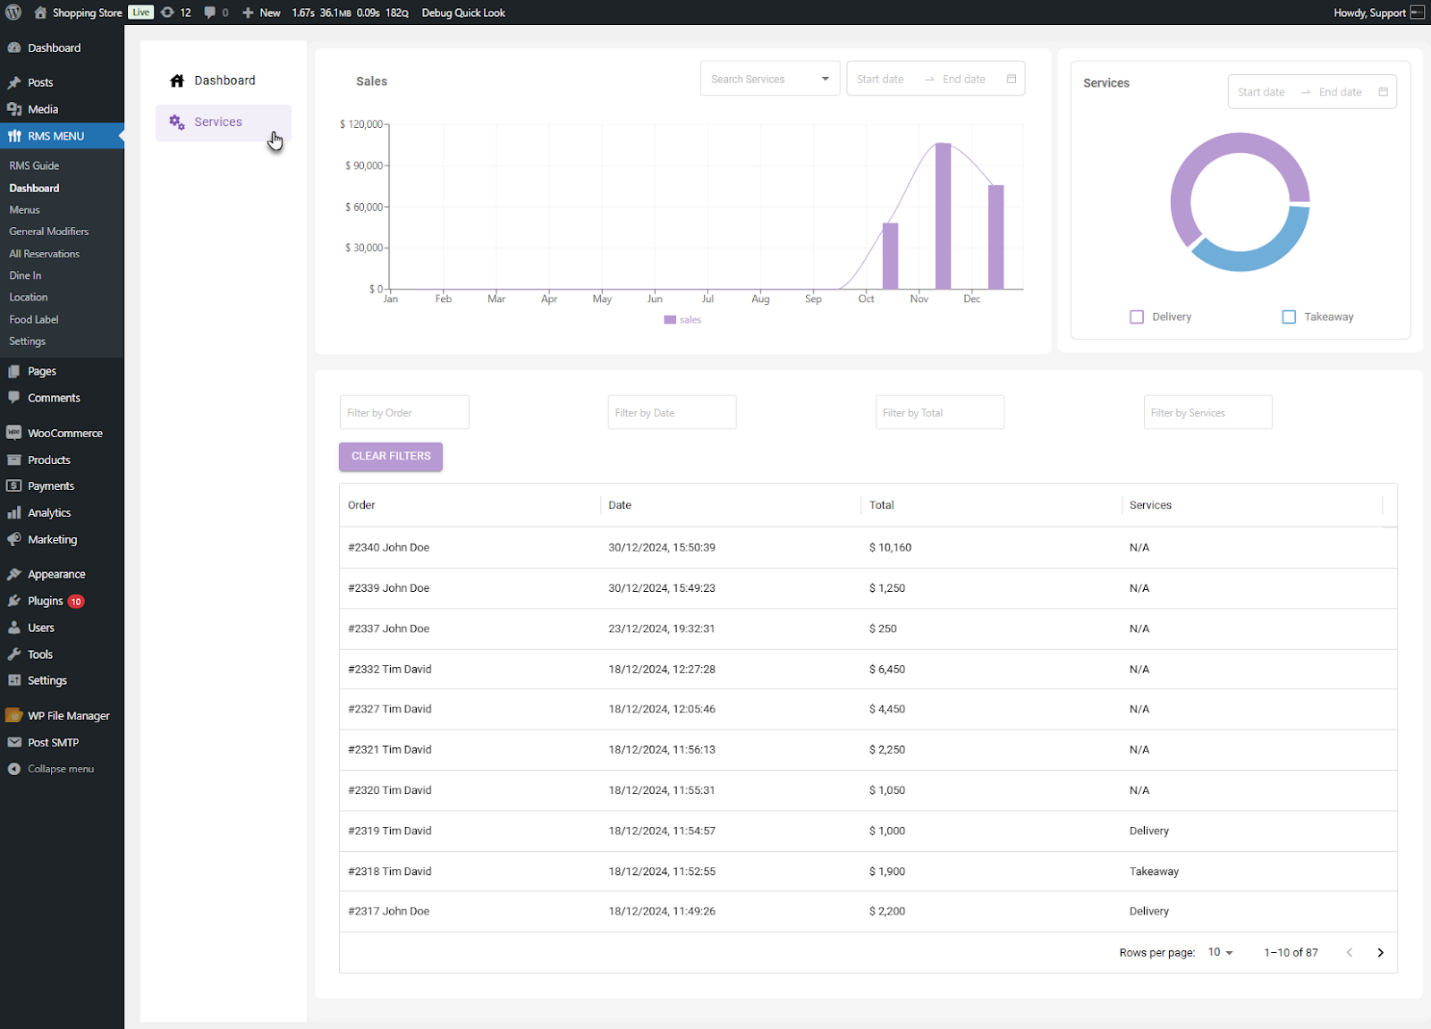The width and height of the screenshot is (1431, 1029).
Task: Go to previous table page arrow
Action: coord(1349,953)
